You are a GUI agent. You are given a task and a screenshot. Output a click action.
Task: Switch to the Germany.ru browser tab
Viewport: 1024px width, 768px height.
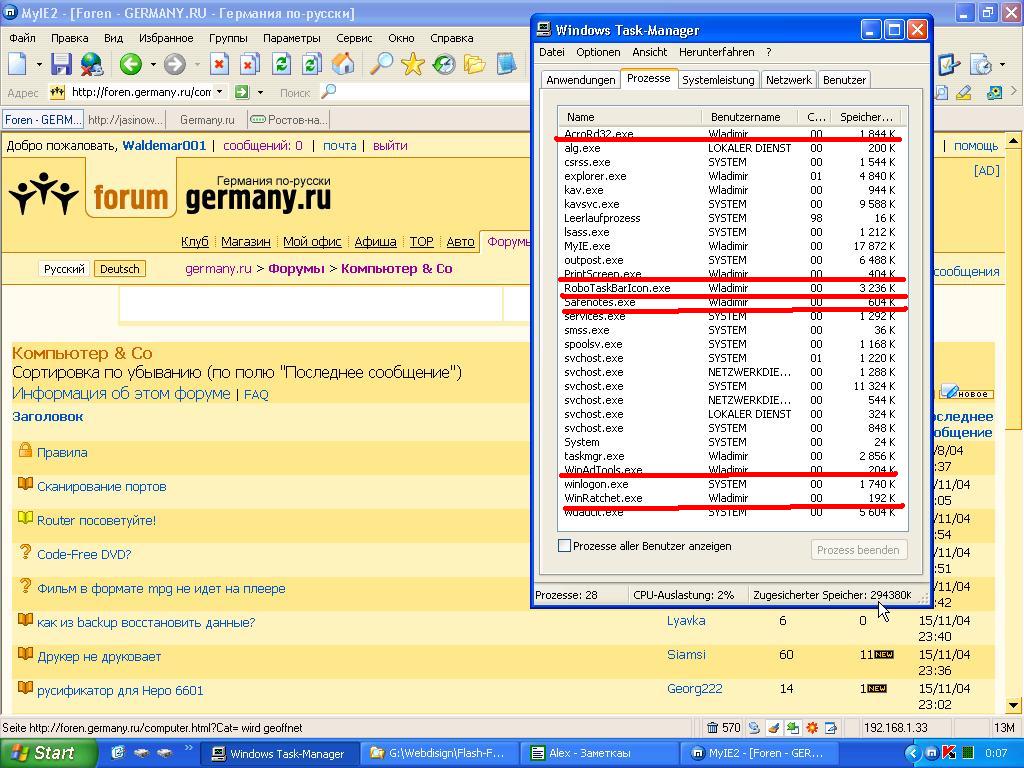(206, 120)
